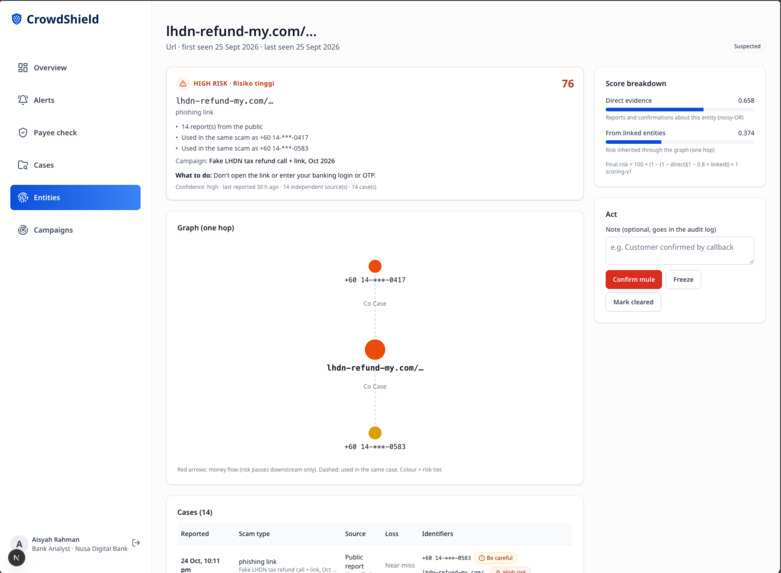Open Payee check in the sidebar
Viewport: 781px width, 573px height.
click(75, 133)
